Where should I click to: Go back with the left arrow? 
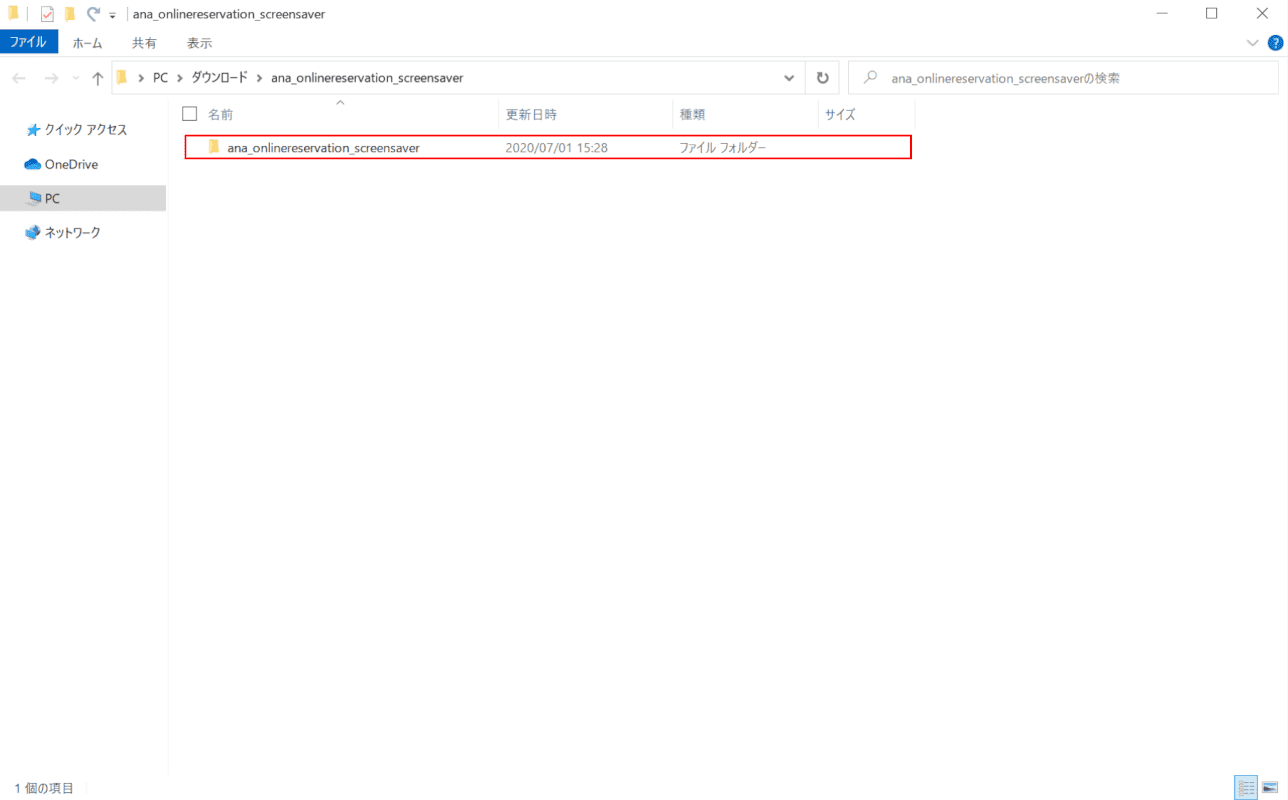click(x=19, y=78)
